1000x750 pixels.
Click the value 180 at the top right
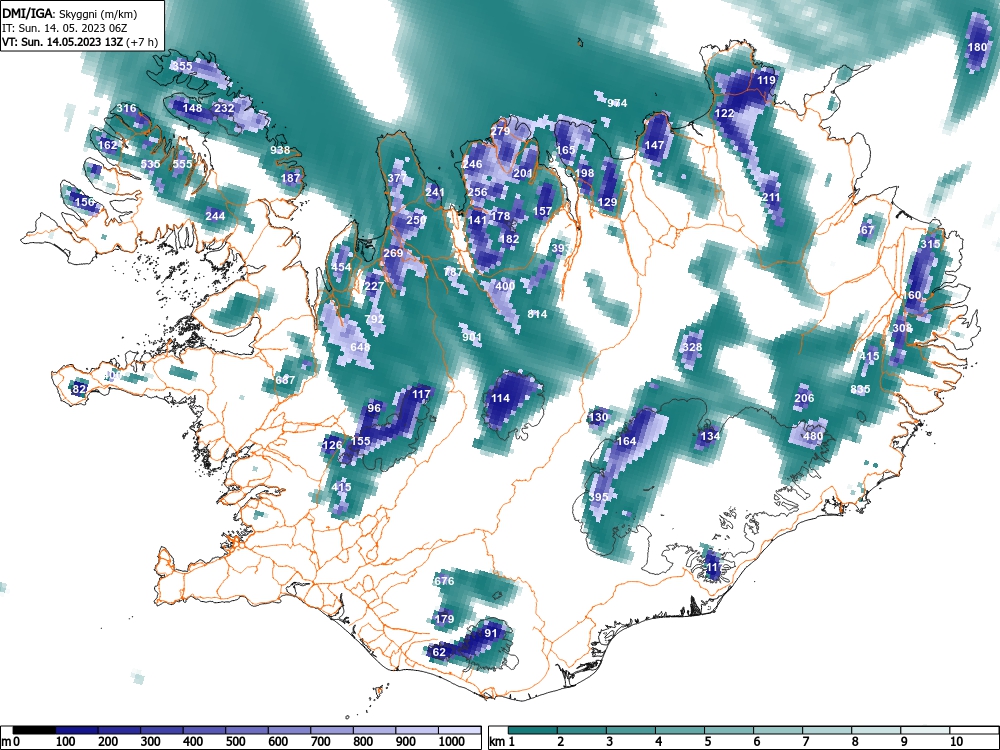[977, 47]
